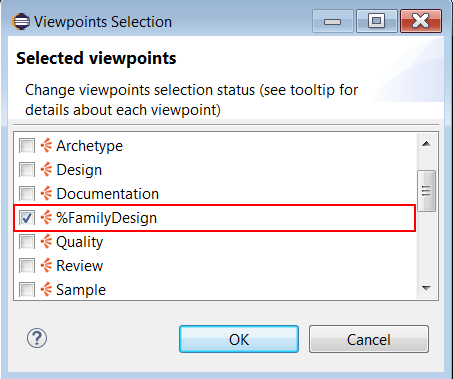The width and height of the screenshot is (453, 379).
Task: Check the Review viewpoint checkbox
Action: [x=27, y=266]
